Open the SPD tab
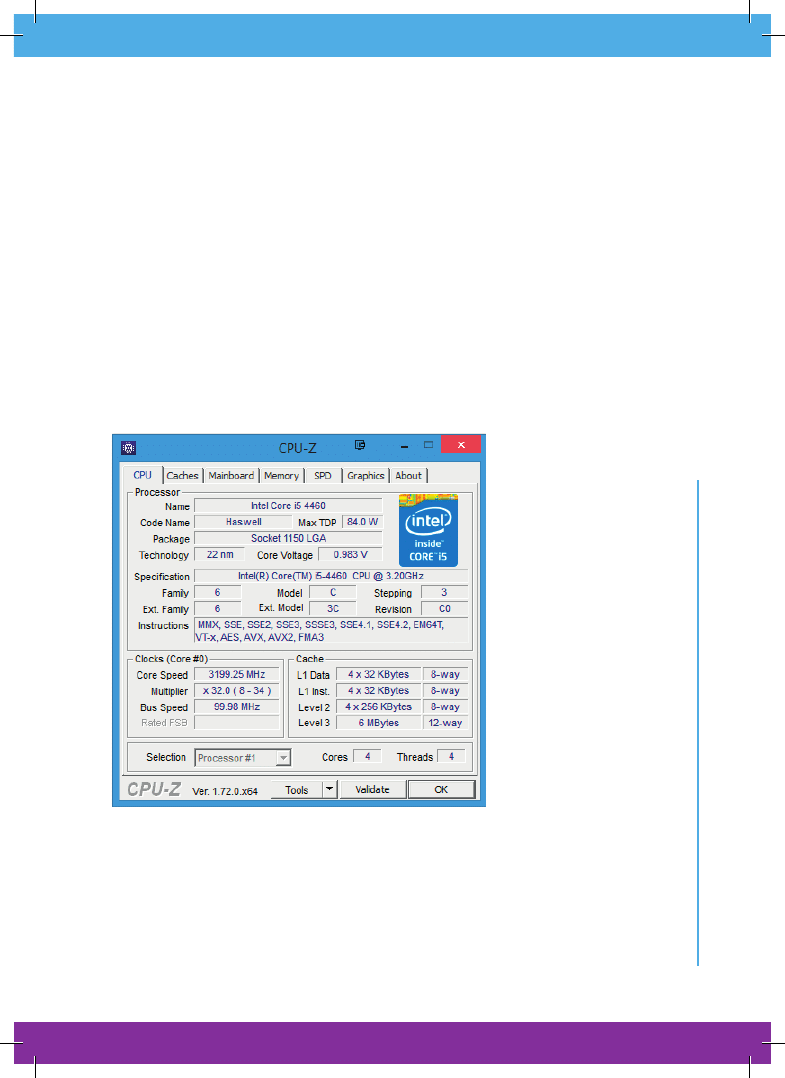Image resolution: width=785 pixels, height=1078 pixels. pyautogui.click(x=322, y=476)
